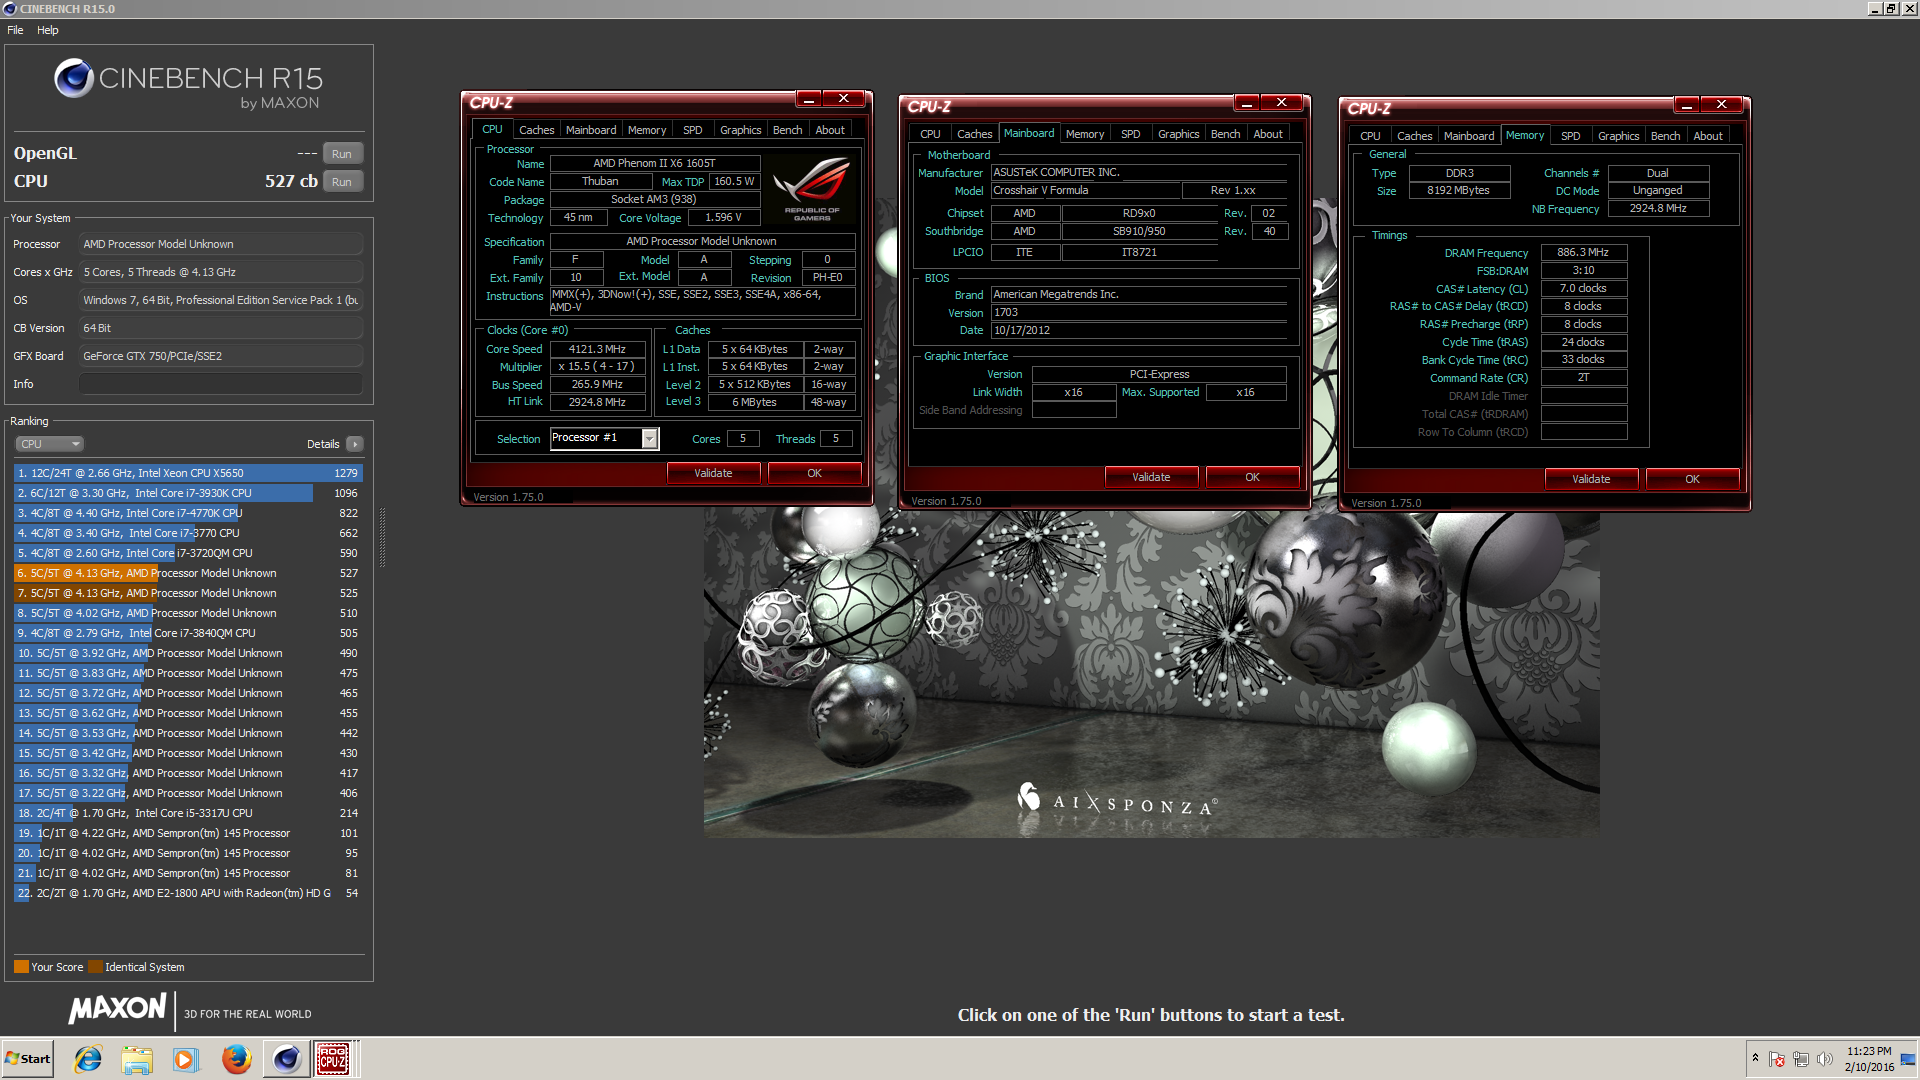The image size is (1920, 1080).
Task: Minimize the middle CPU-Z Mainboard window
Action: pyautogui.click(x=1247, y=102)
